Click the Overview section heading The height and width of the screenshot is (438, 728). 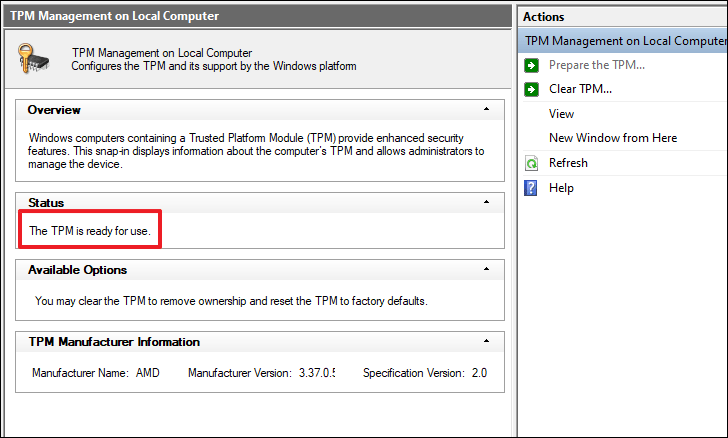(x=54, y=110)
